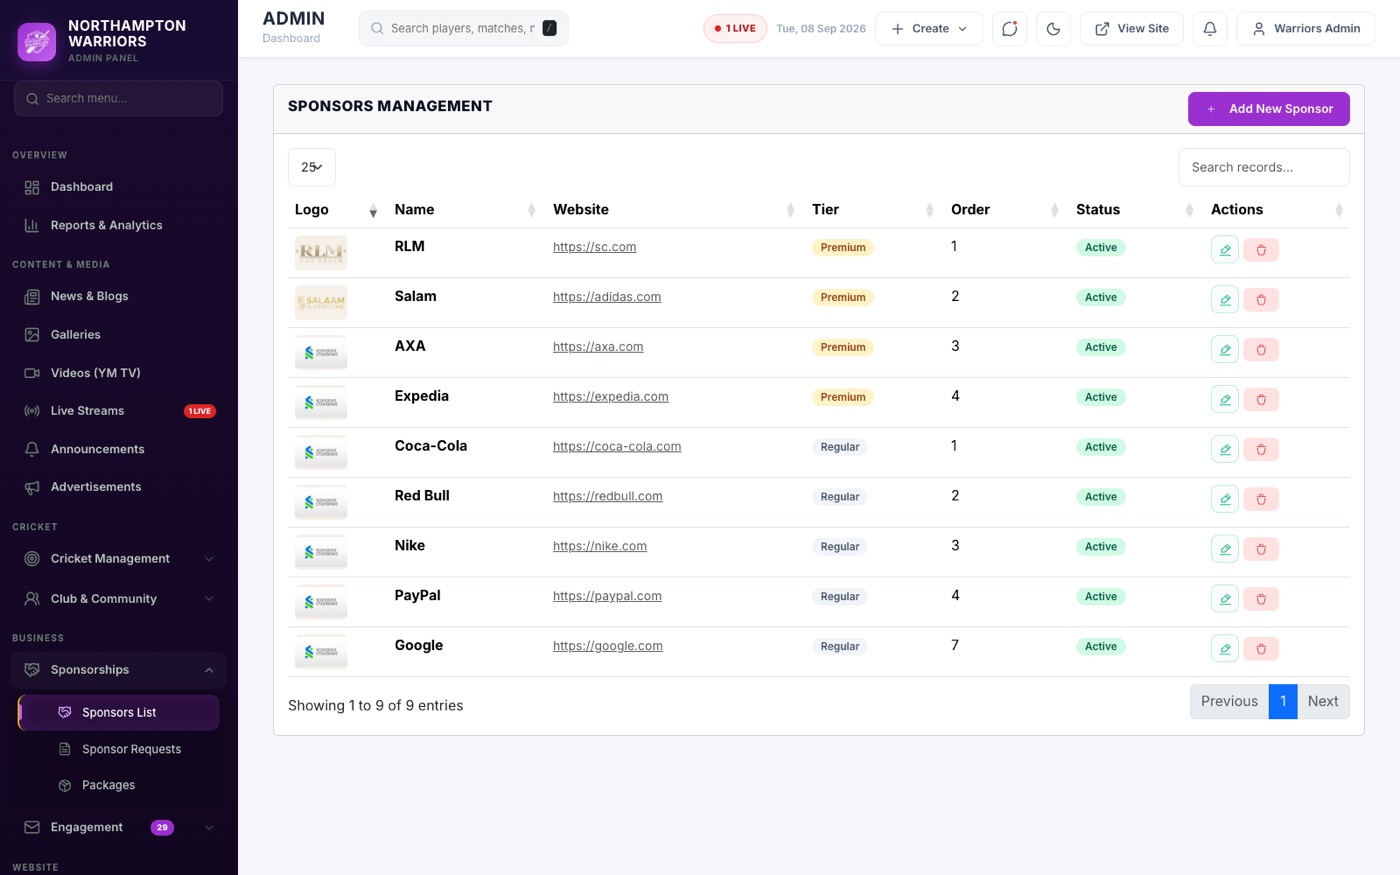Select Sponsors List submenu item

coord(119,713)
